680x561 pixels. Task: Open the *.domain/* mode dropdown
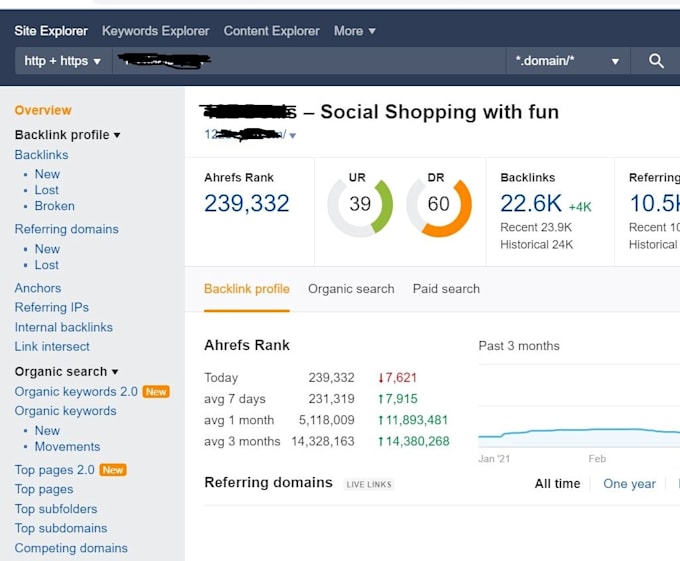[x=567, y=61]
